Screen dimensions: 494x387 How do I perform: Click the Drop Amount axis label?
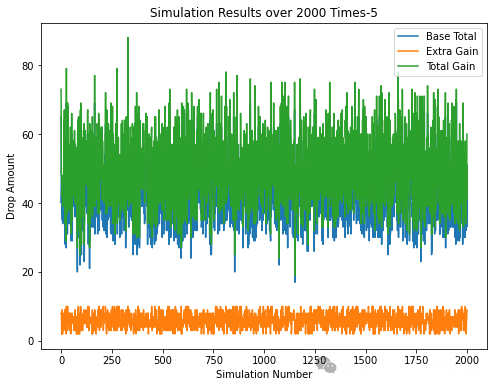pyautogui.click(x=10, y=187)
